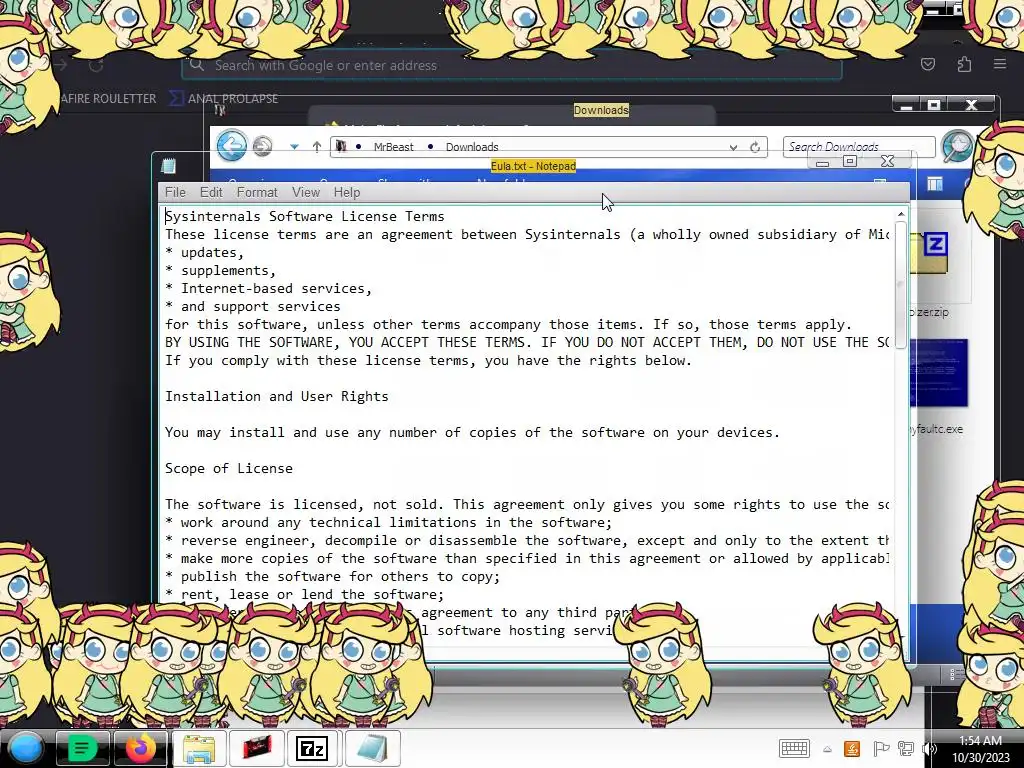Image resolution: width=1024 pixels, height=768 pixels.
Task: Open recent locations dropdown in Explorer
Action: (295, 147)
